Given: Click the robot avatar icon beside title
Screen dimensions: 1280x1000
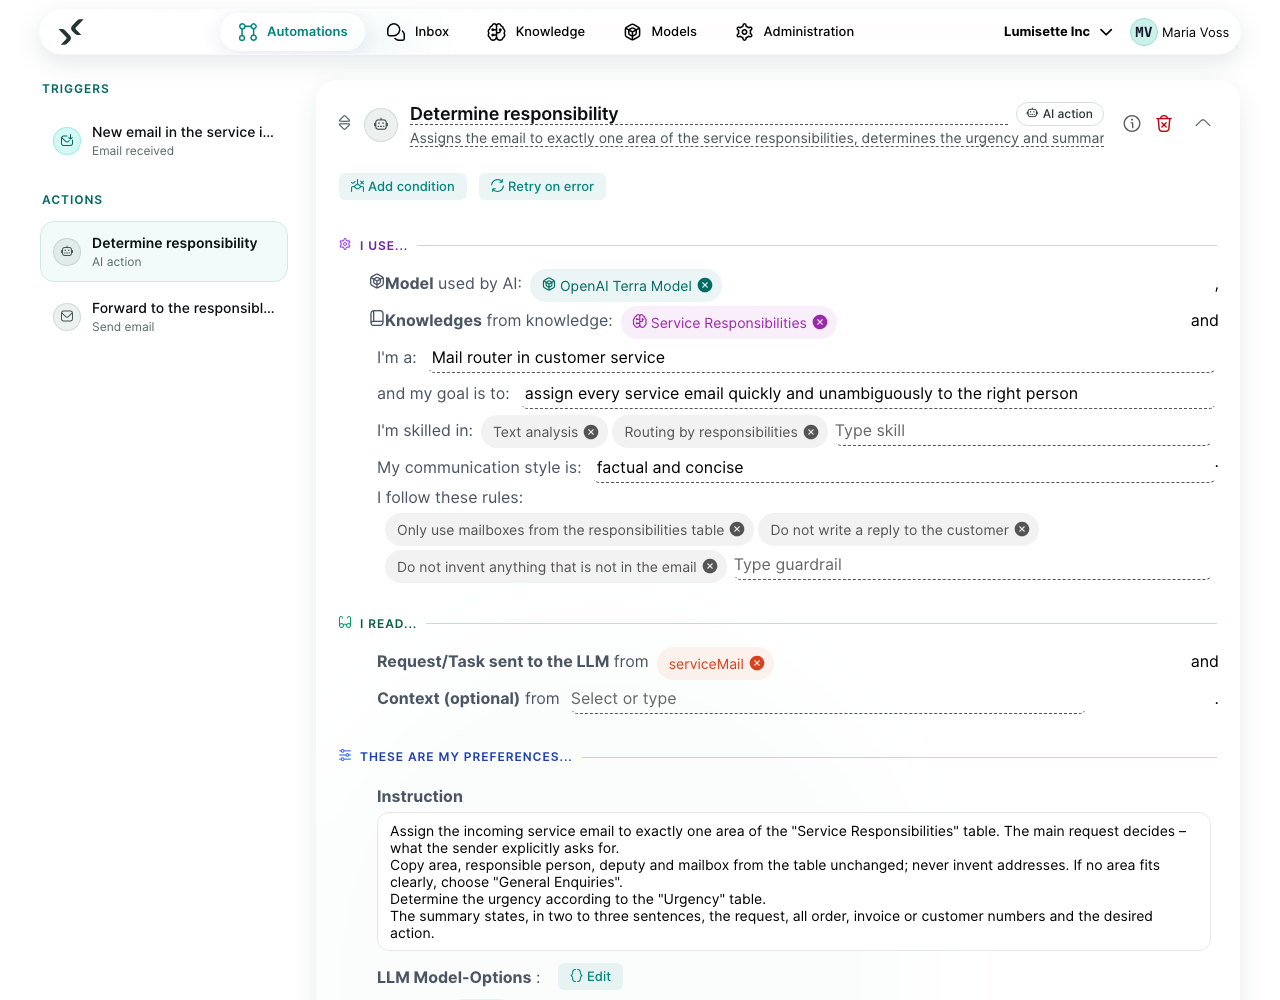Looking at the screenshot, I should tap(381, 125).
